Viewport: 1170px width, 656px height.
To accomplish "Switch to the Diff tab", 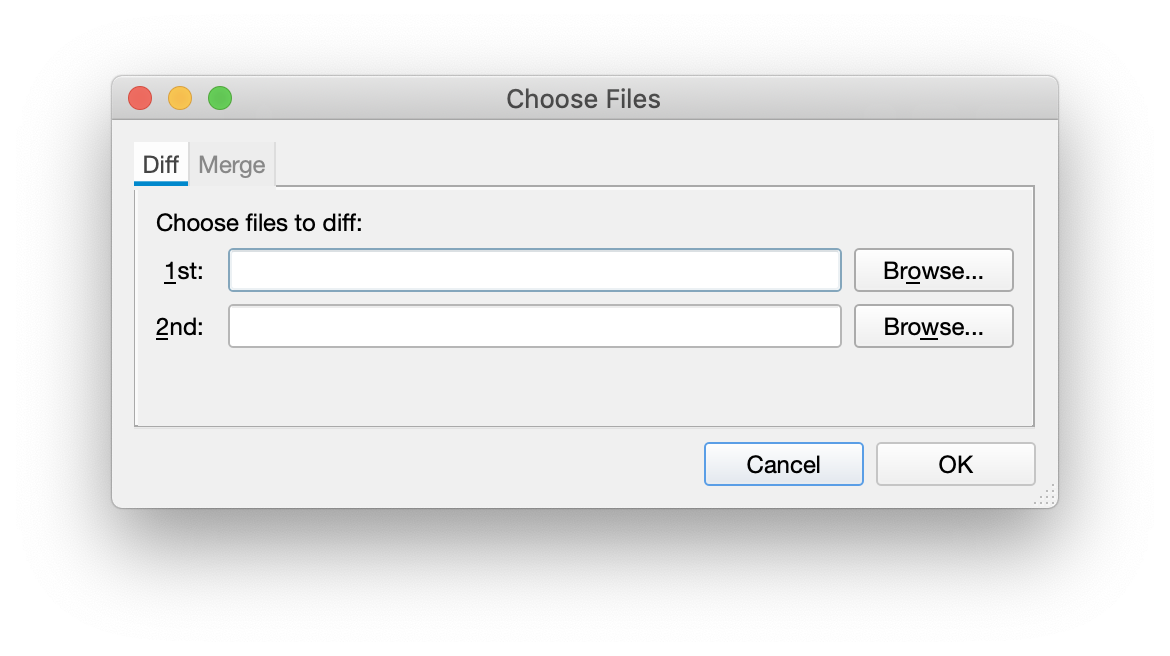I will point(160,165).
